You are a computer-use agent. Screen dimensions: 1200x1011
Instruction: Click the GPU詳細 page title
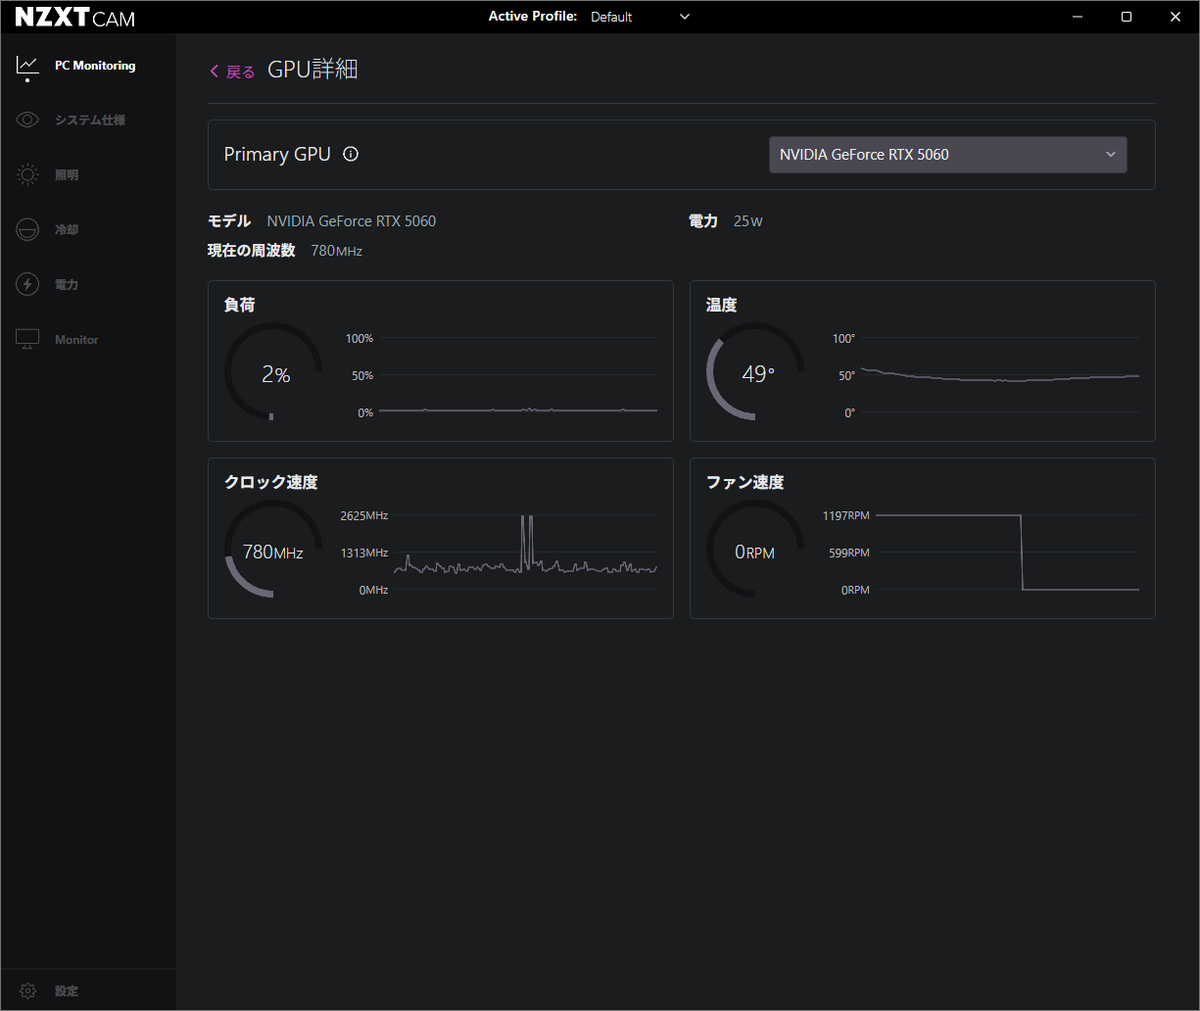pos(313,69)
